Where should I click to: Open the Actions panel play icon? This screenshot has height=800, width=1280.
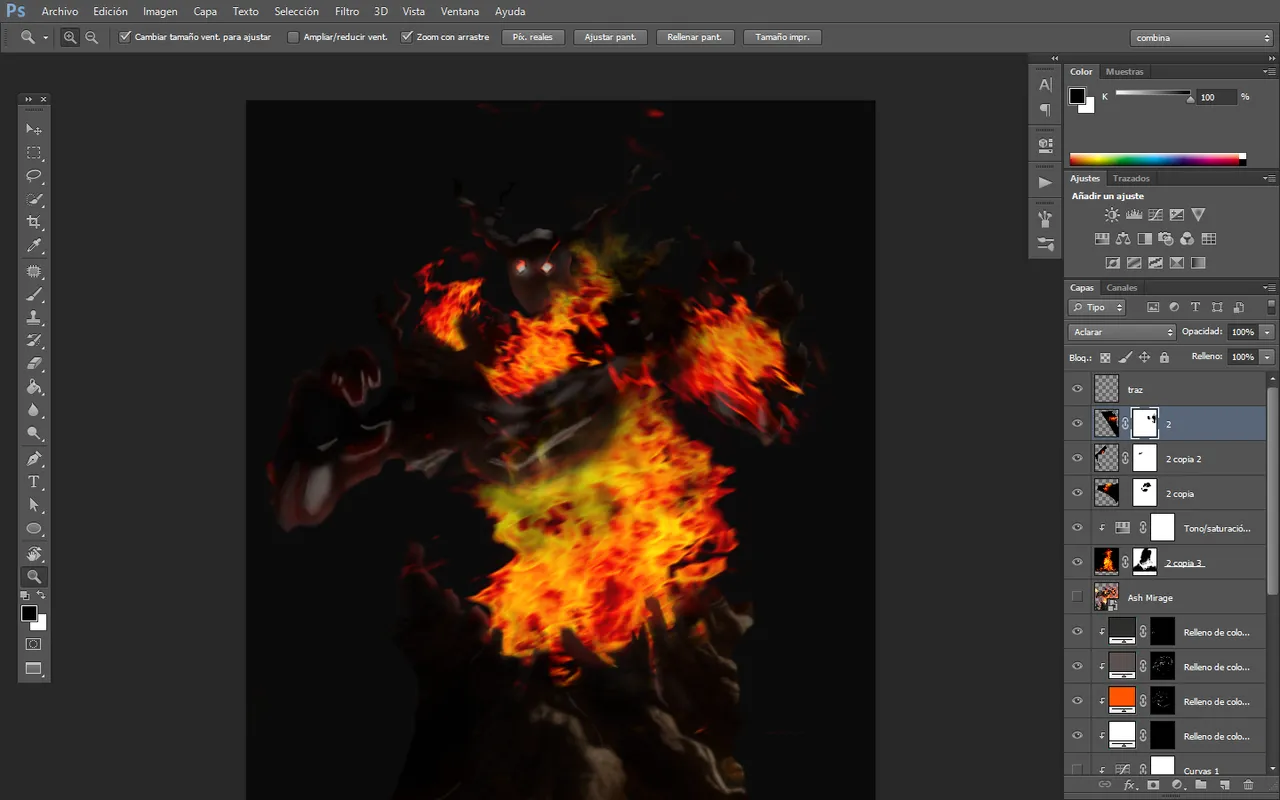pyautogui.click(x=1045, y=183)
